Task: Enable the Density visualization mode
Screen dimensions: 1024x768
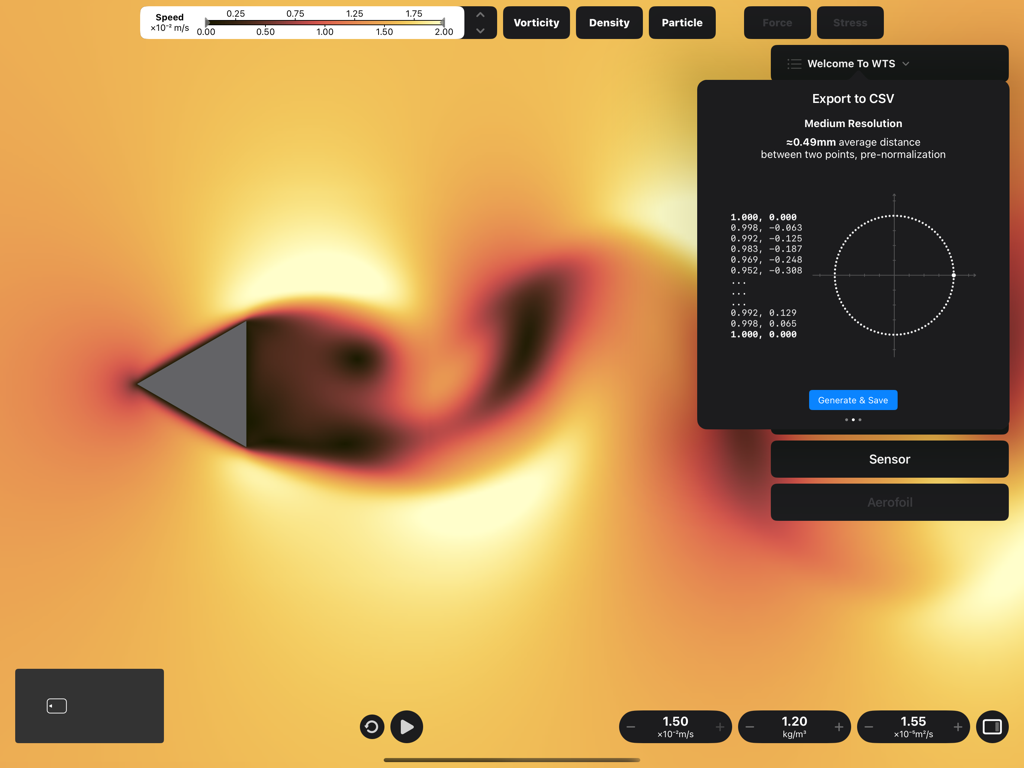Action: tap(609, 22)
